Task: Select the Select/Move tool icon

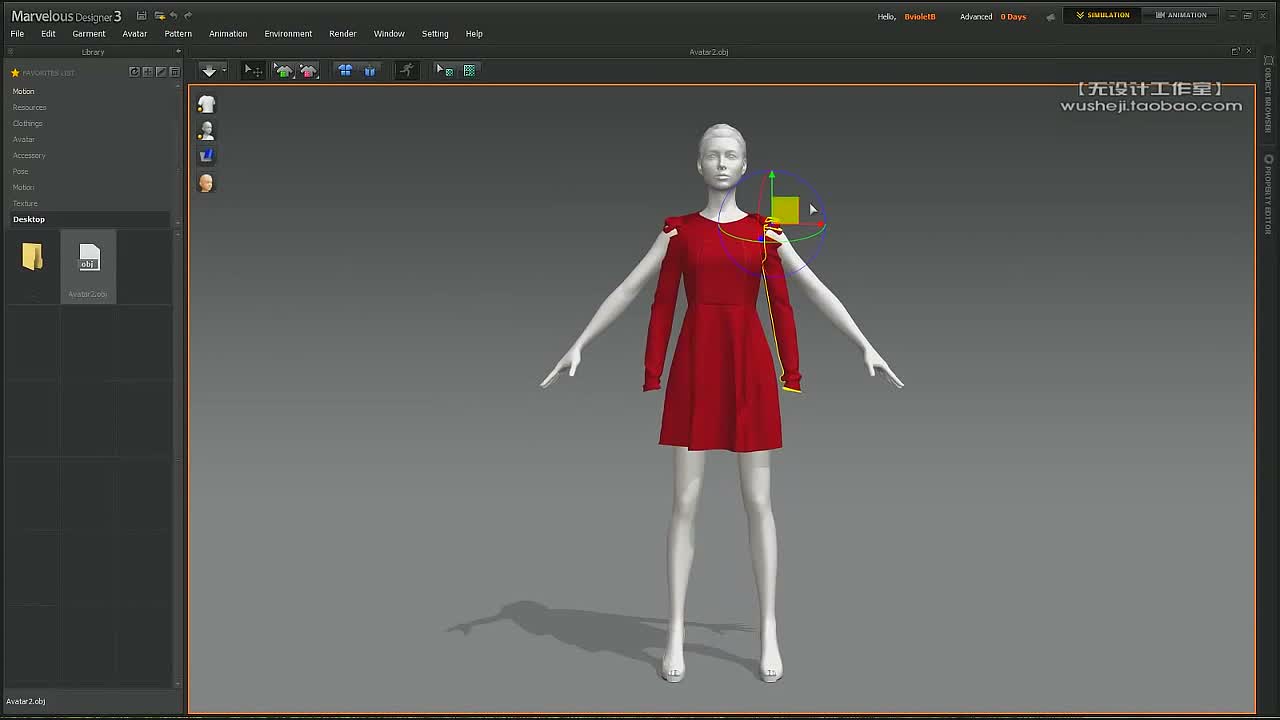Action: [x=253, y=70]
